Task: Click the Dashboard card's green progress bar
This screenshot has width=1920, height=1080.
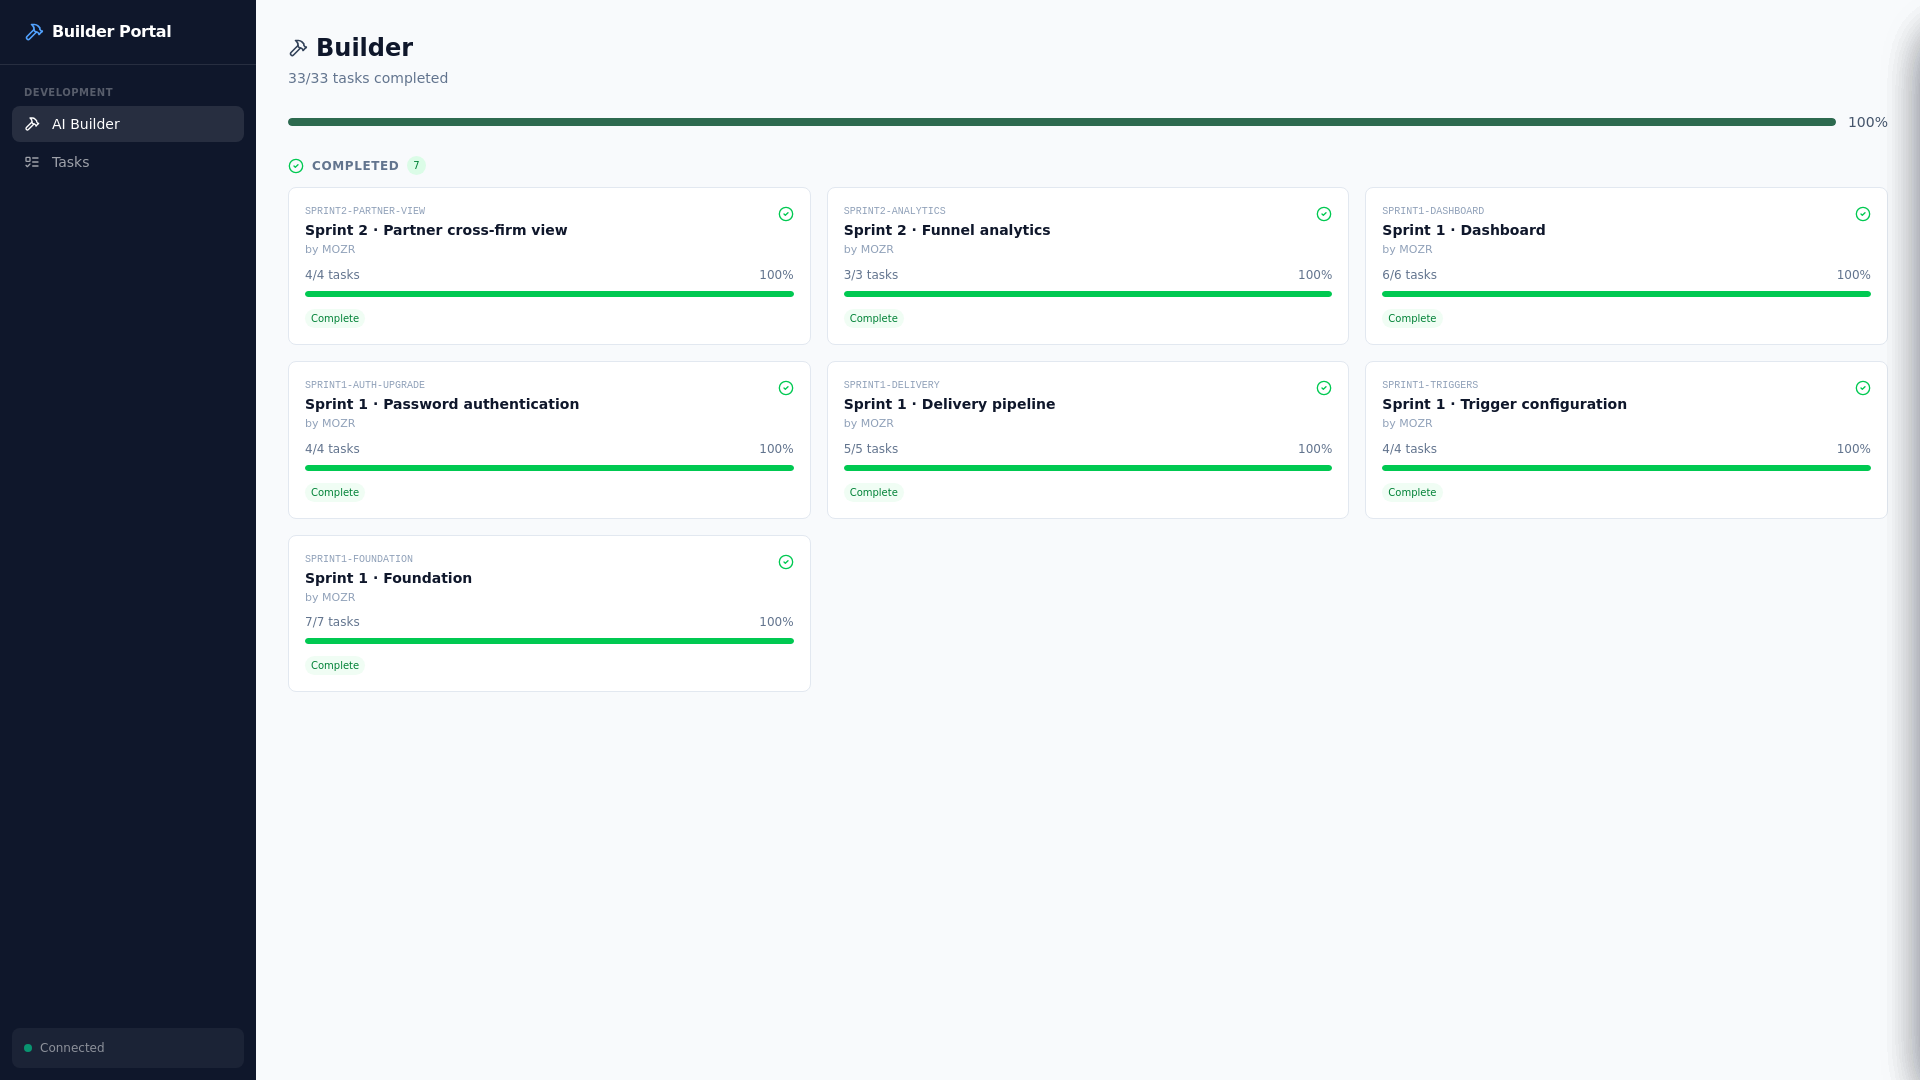Action: pos(1626,294)
